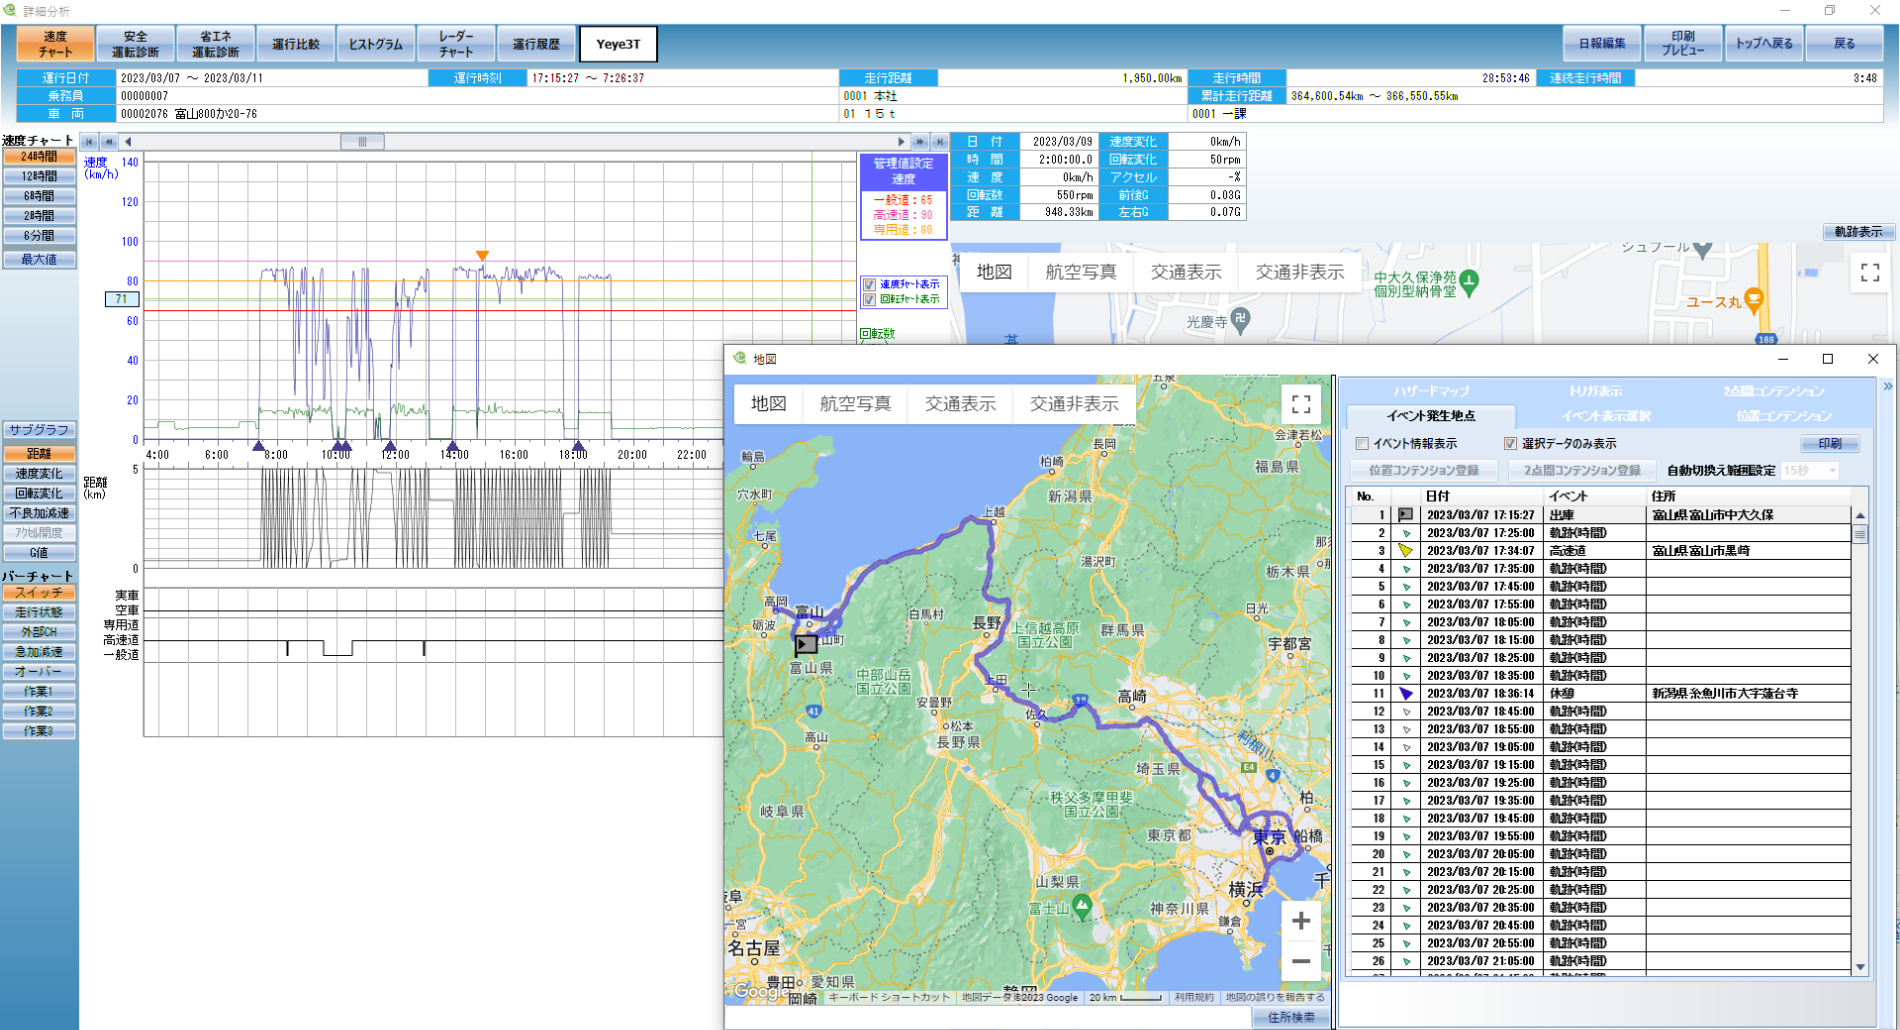Click the 日報編集 button
The width and height of the screenshot is (1900, 1030).
coord(1602,44)
